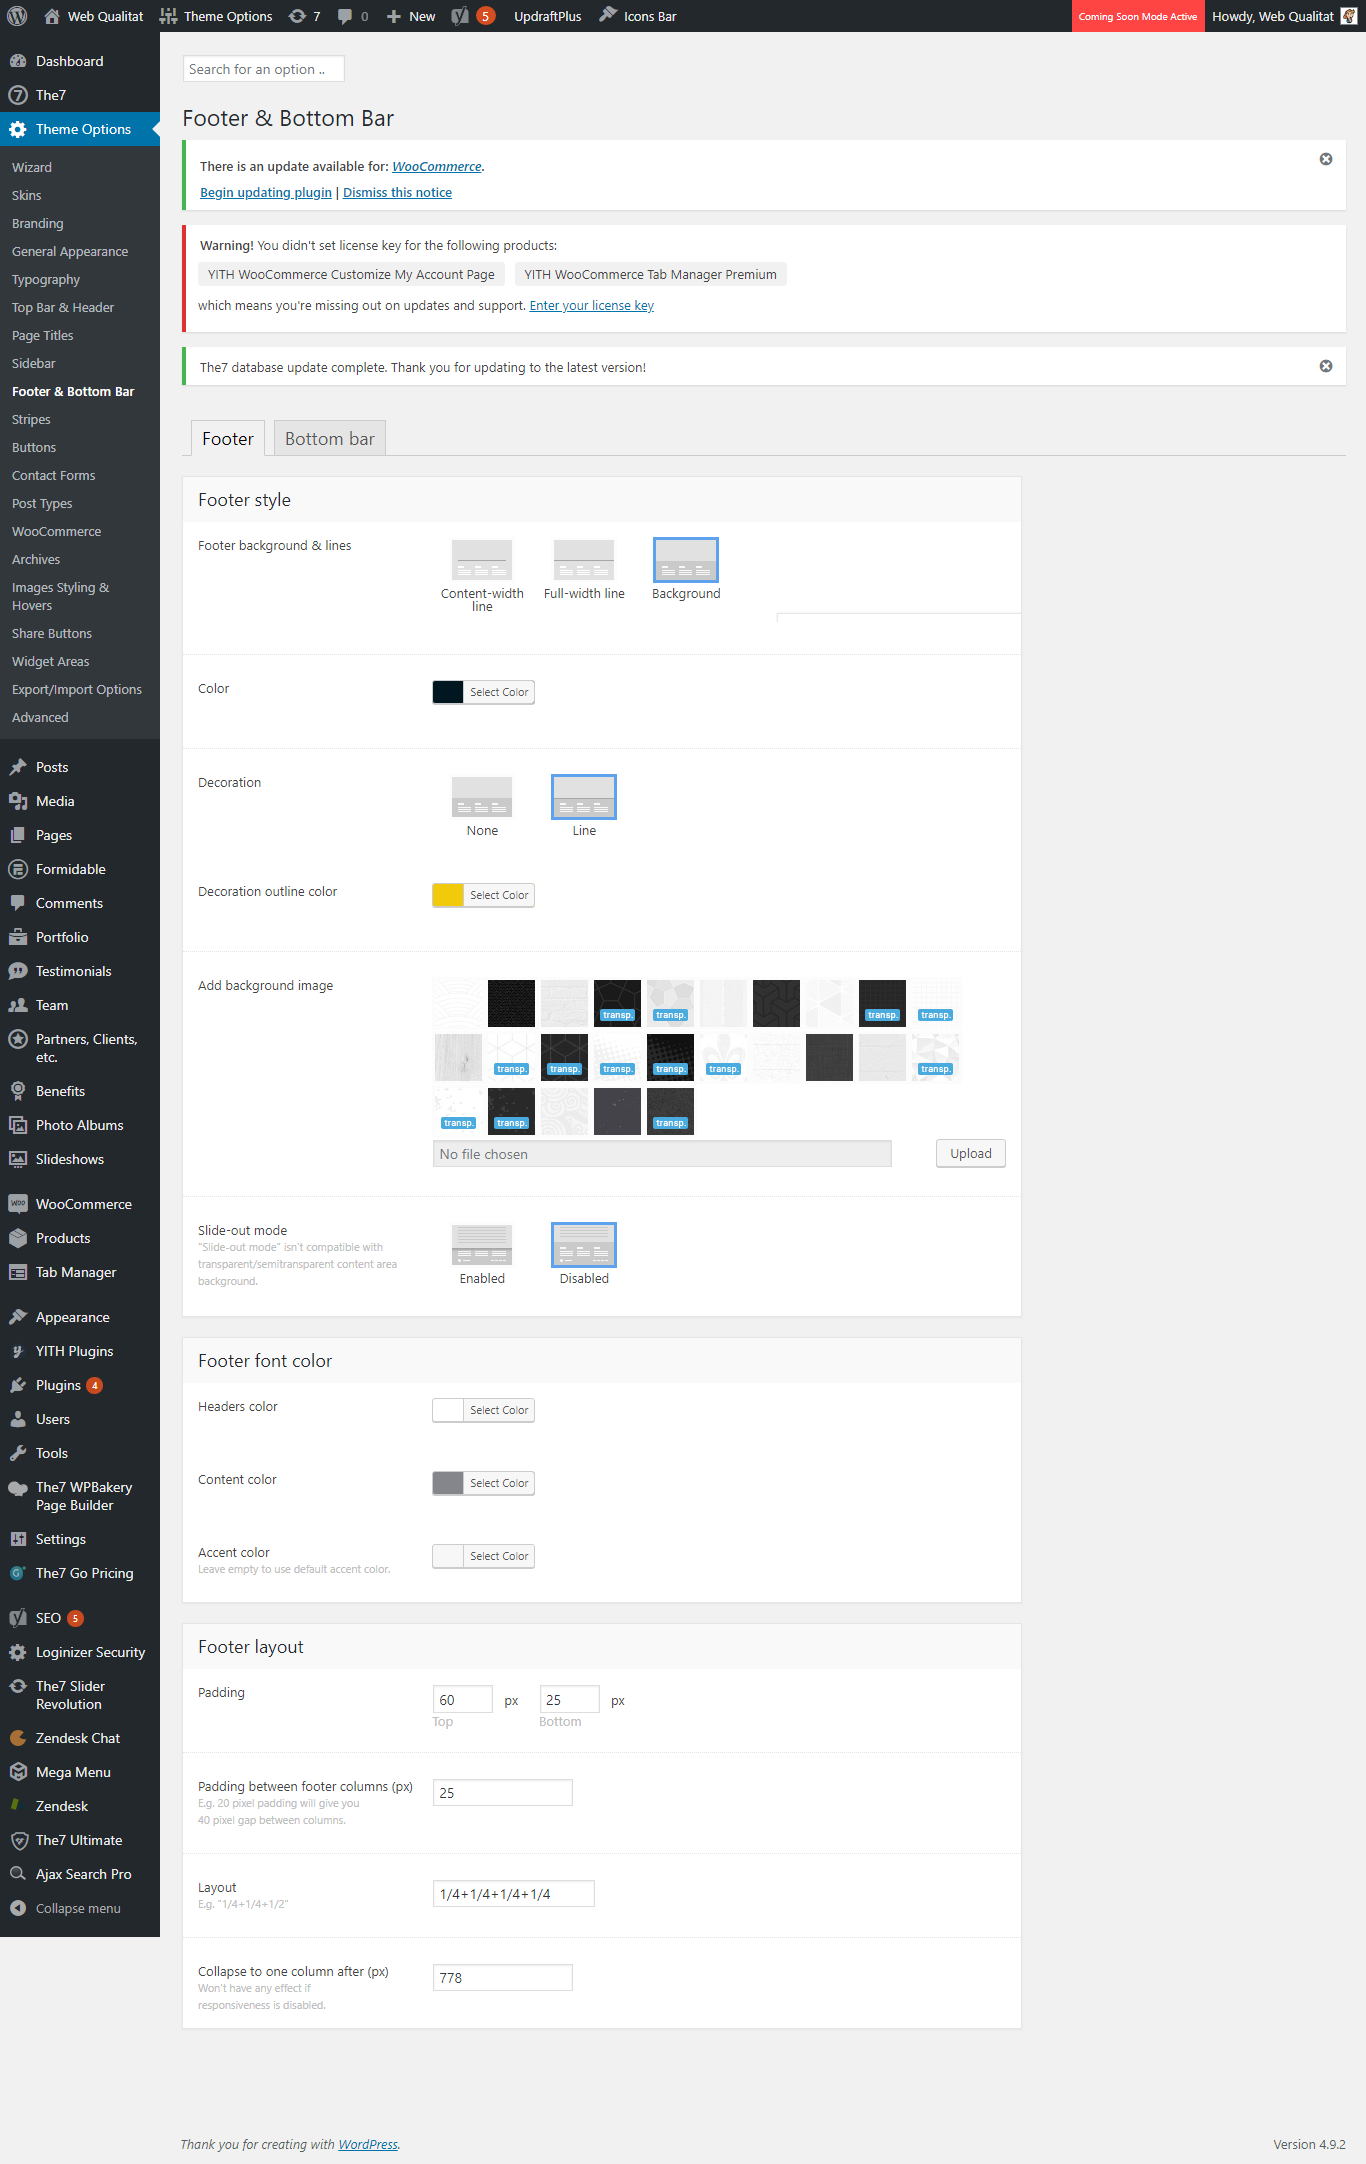
Task: Click the Layout input field
Action: (514, 1894)
